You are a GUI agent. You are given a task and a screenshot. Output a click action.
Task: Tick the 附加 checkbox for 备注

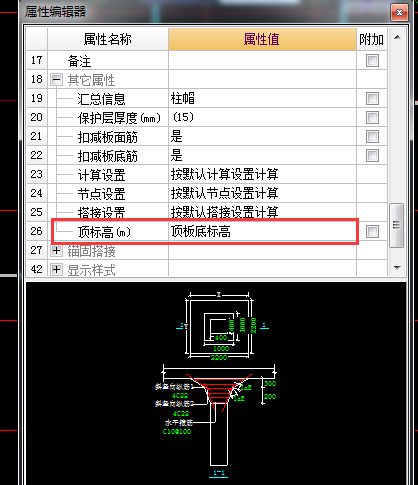(372, 61)
